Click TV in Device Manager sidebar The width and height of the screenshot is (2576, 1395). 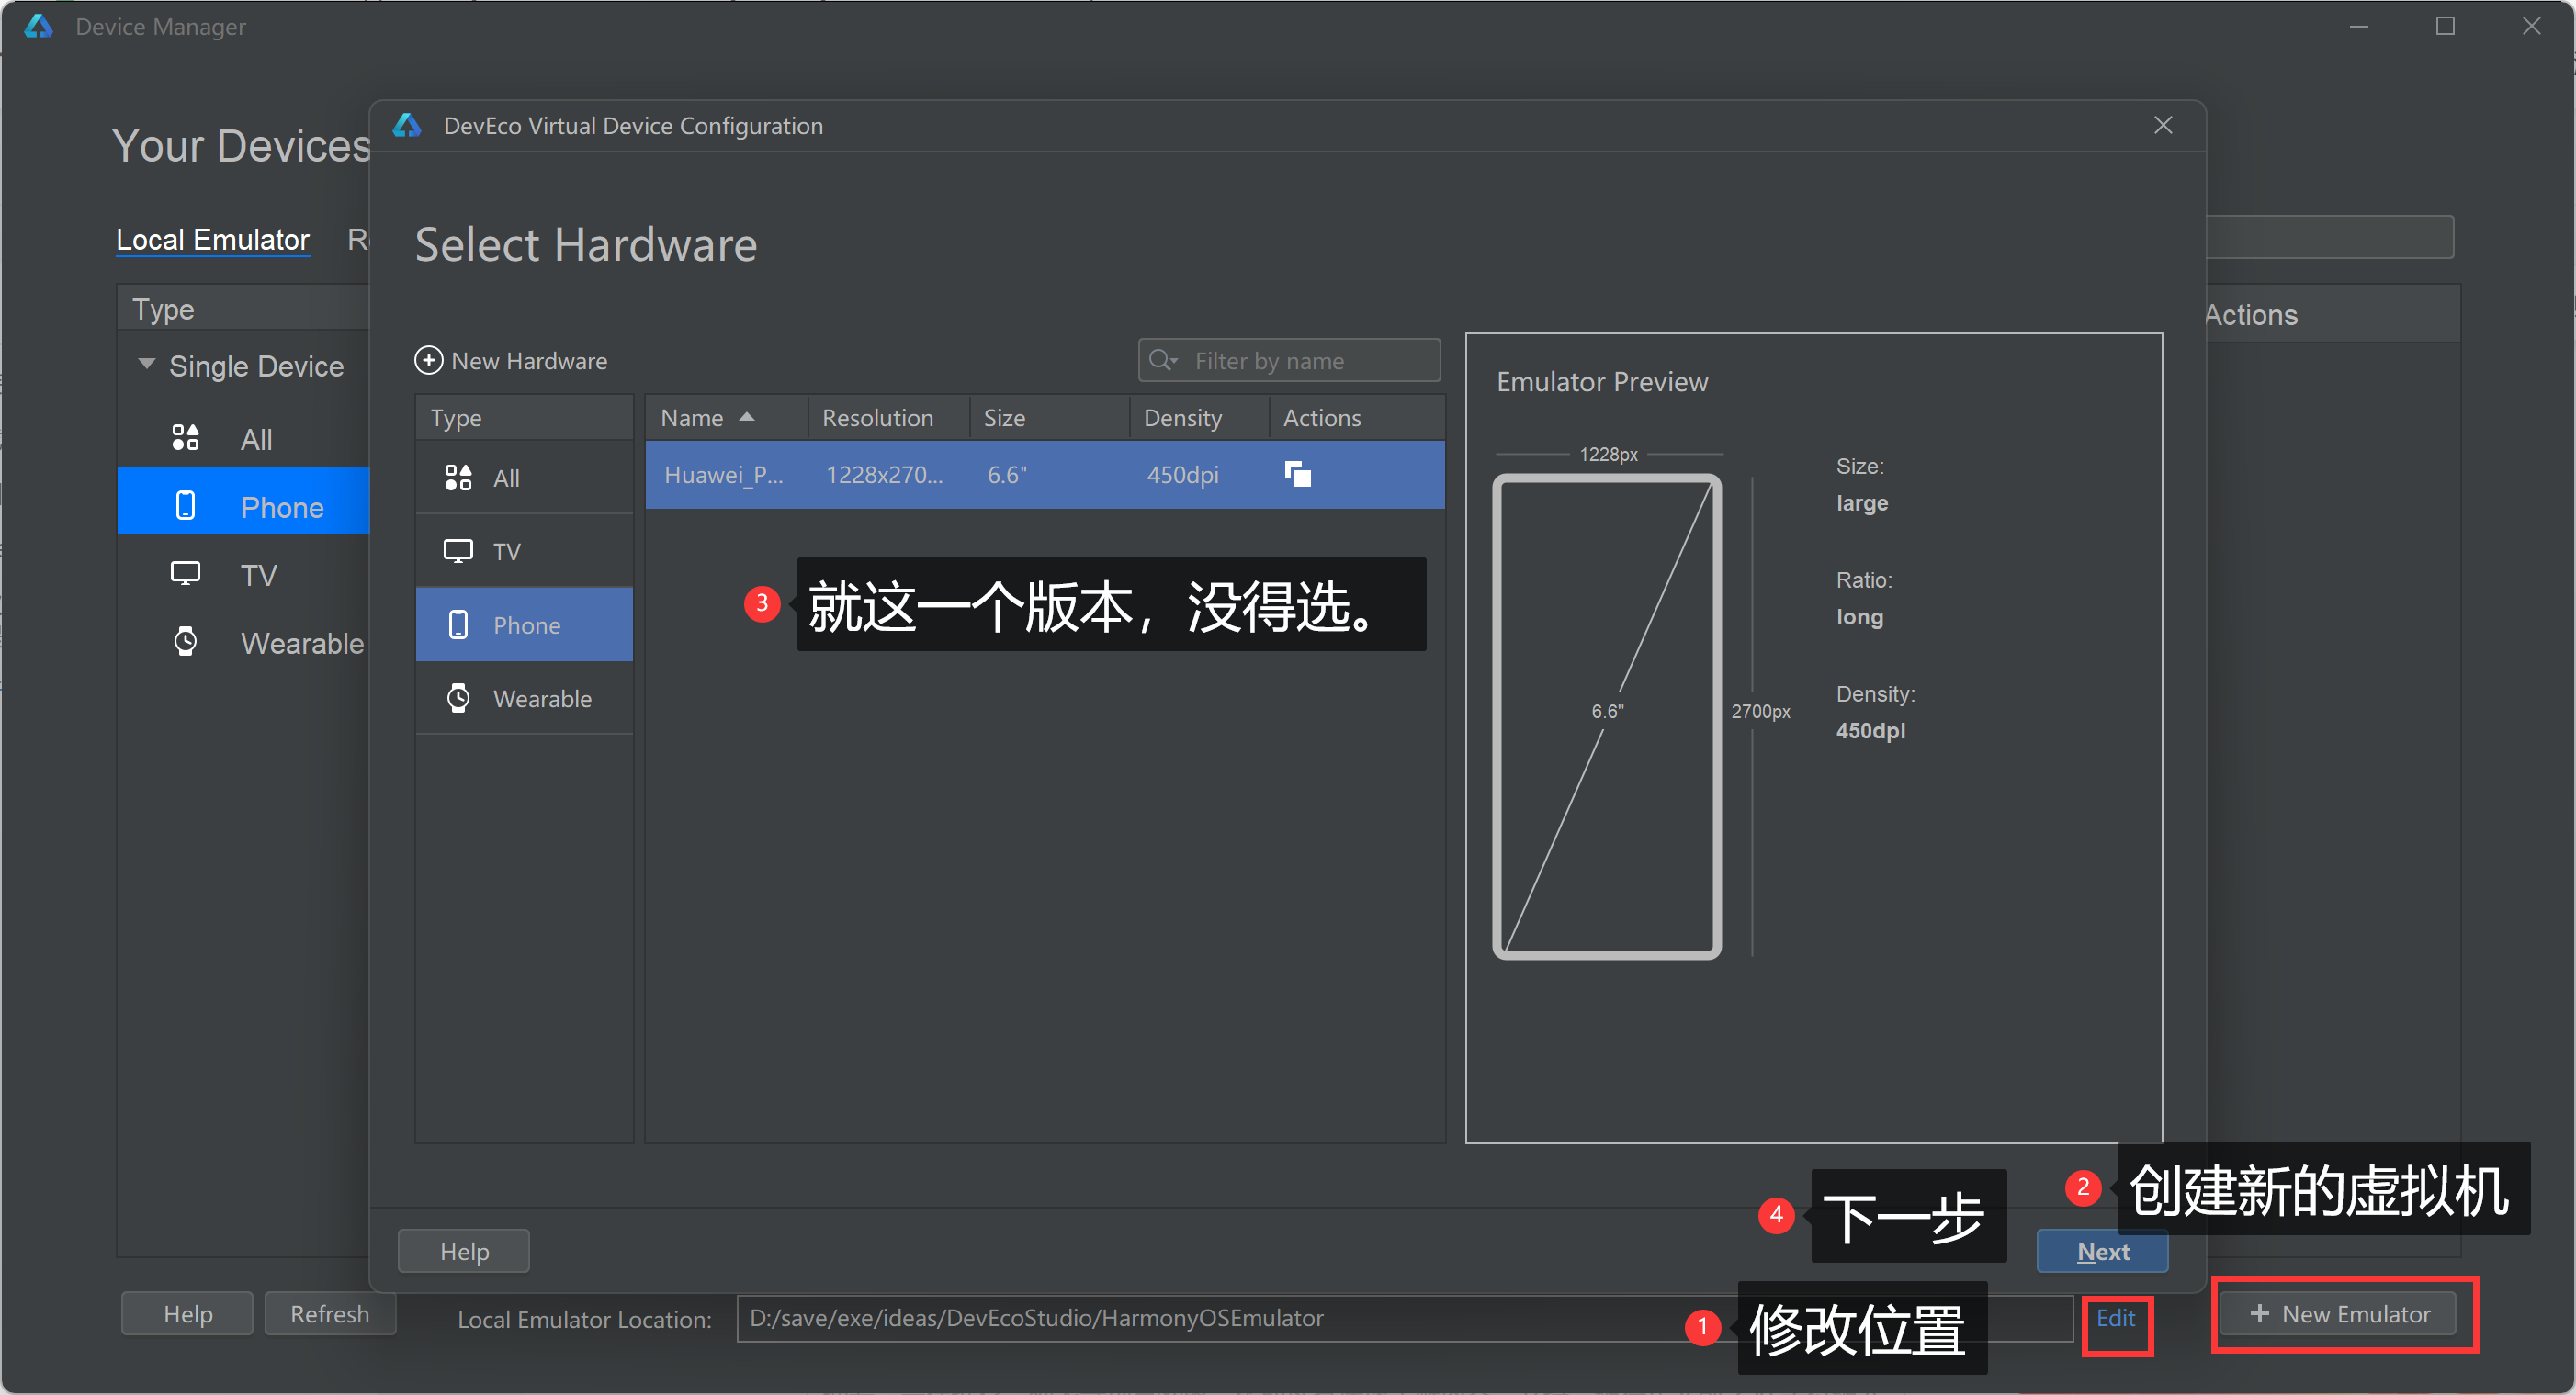(257, 575)
